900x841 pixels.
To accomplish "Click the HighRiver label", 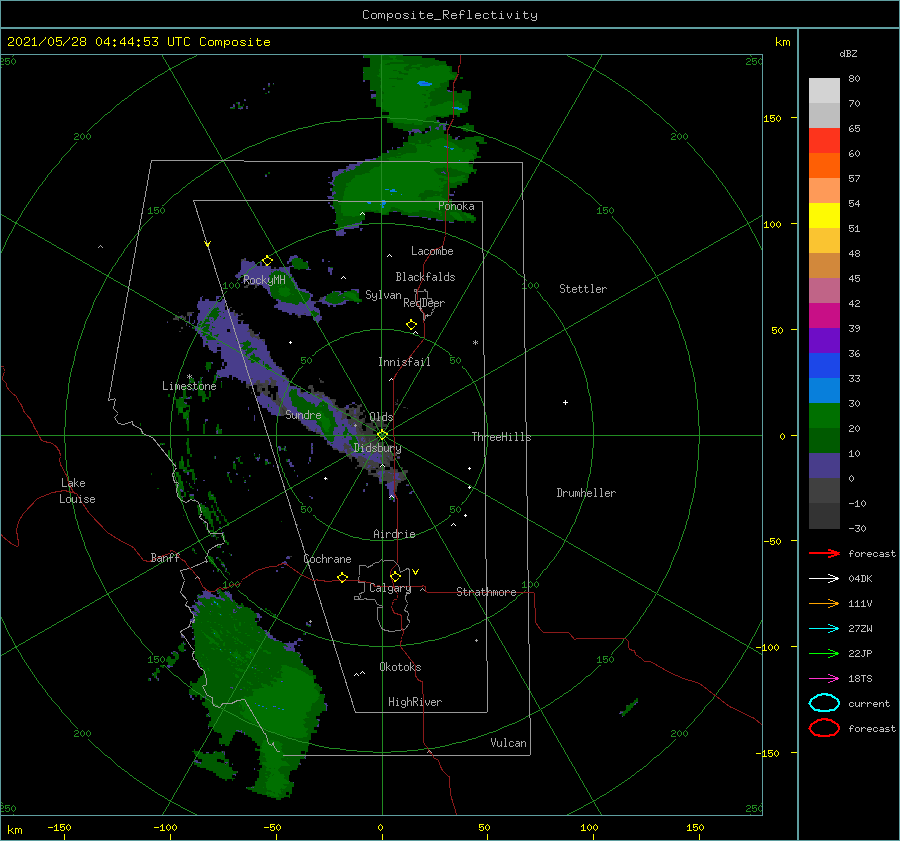I will [x=415, y=702].
